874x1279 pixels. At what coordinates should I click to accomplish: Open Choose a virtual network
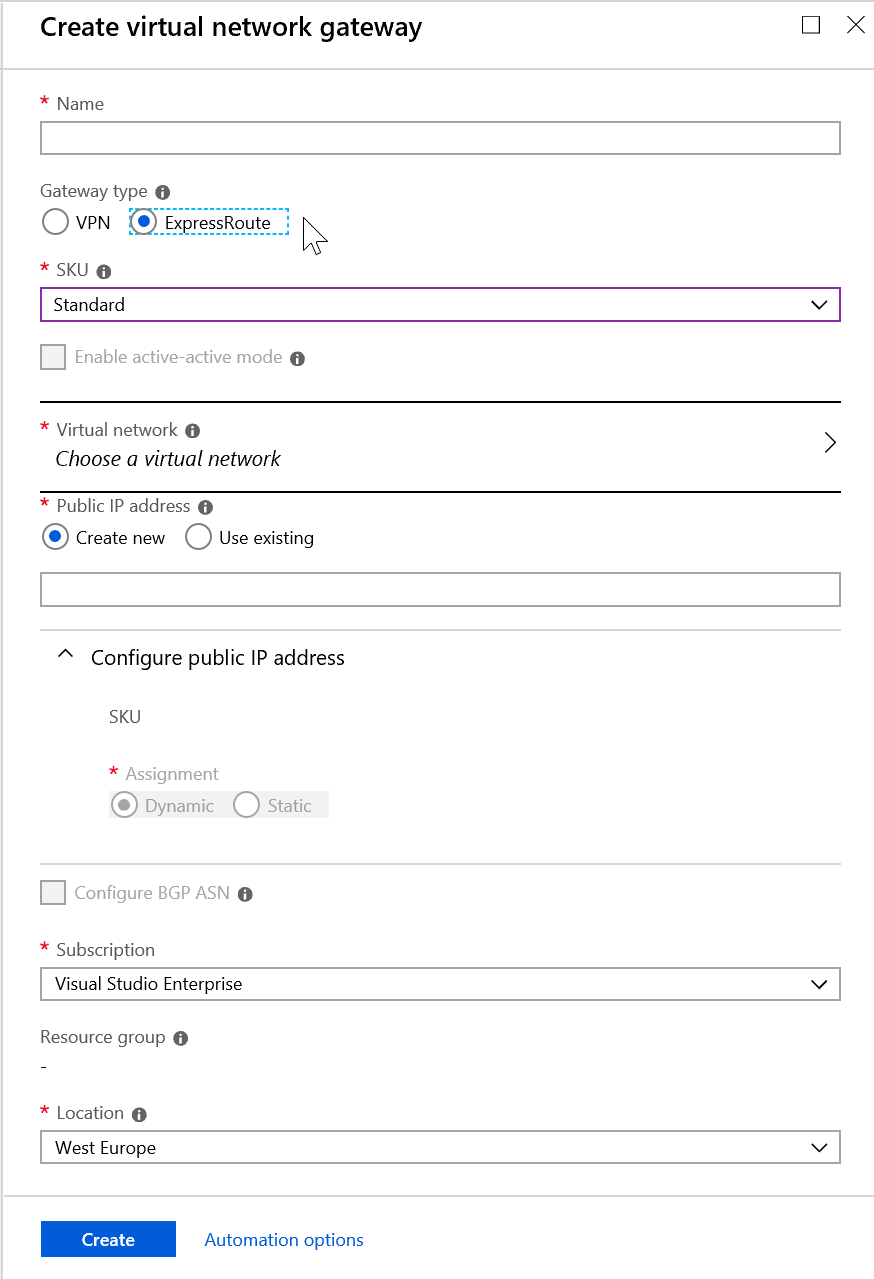440,446
